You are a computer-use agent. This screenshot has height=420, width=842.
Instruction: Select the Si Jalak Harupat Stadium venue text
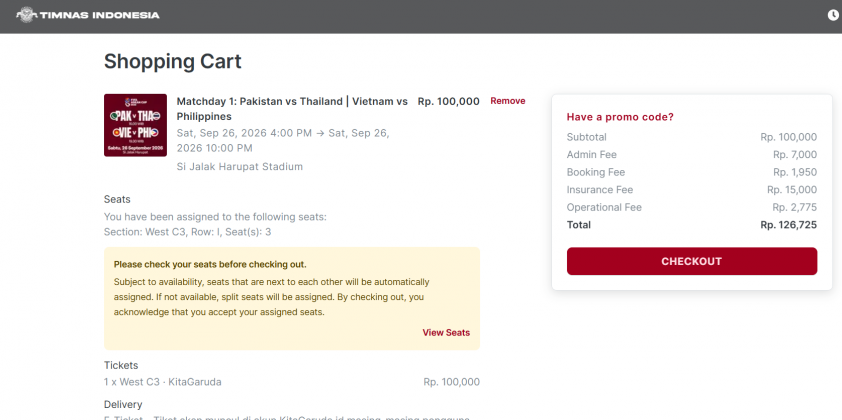pyautogui.click(x=239, y=166)
